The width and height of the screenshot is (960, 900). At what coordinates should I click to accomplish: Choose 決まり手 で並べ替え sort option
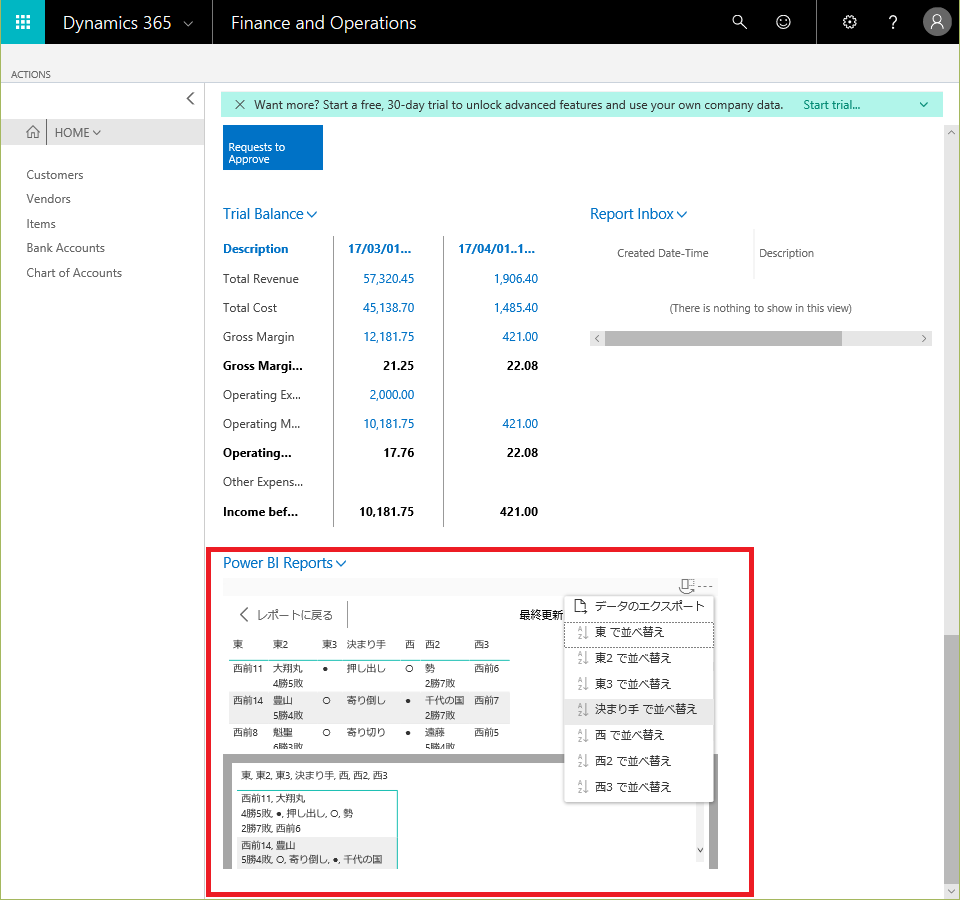pyautogui.click(x=639, y=710)
